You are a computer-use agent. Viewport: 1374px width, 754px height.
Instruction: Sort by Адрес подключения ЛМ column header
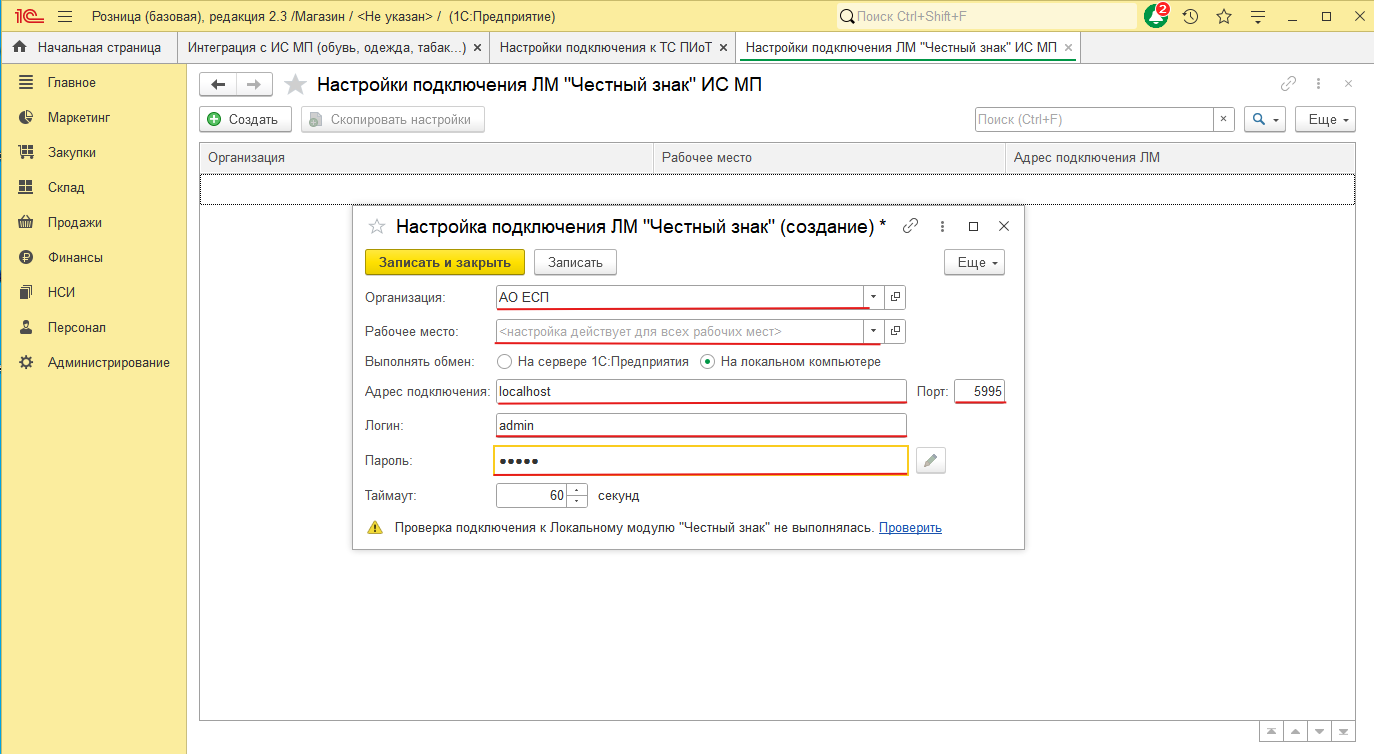pyautogui.click(x=1180, y=157)
